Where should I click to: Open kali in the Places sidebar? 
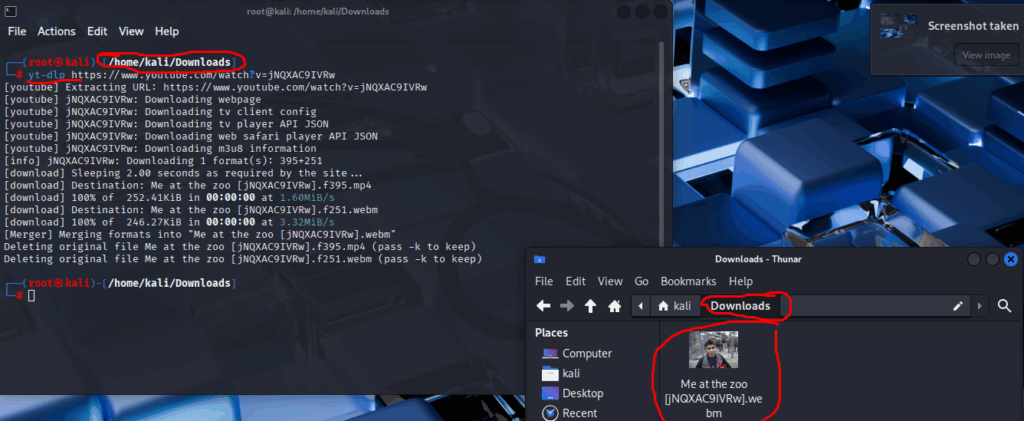pyautogui.click(x=571, y=373)
